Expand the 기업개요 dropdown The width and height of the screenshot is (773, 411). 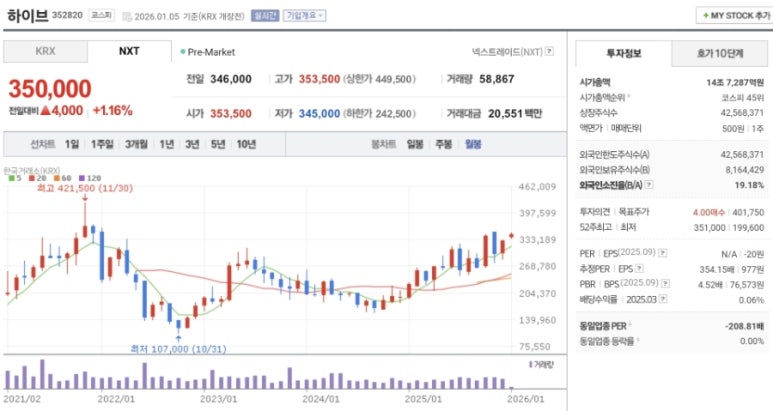coord(305,16)
